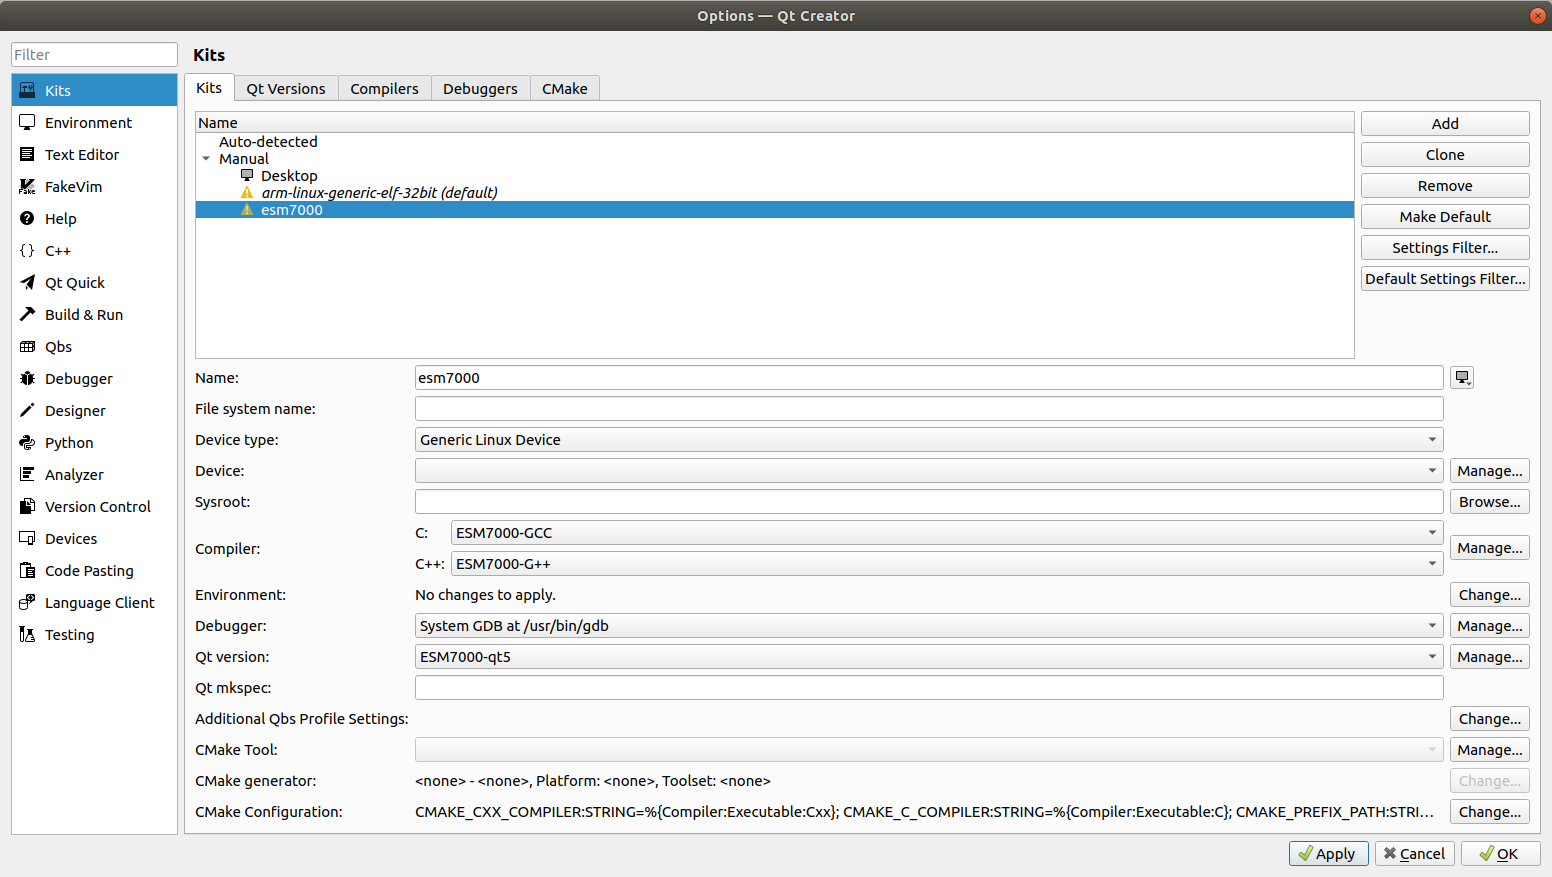Select the arm-linux-generic-elf-32bit kit
1552x877 pixels.
pyautogui.click(x=379, y=193)
